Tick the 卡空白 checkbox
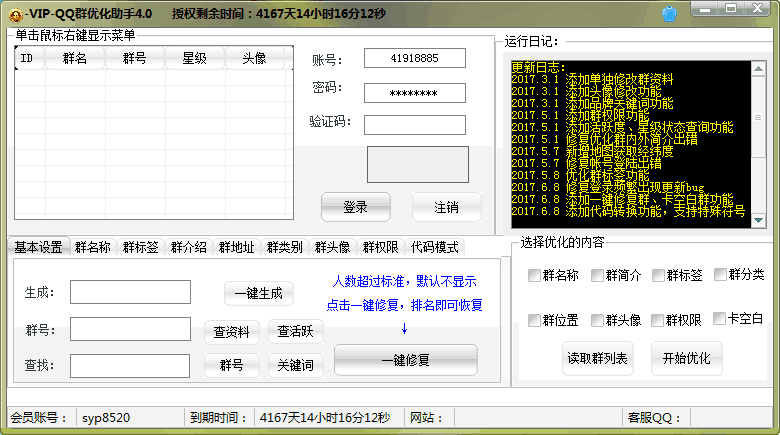The height and width of the screenshot is (435, 780). tap(719, 319)
